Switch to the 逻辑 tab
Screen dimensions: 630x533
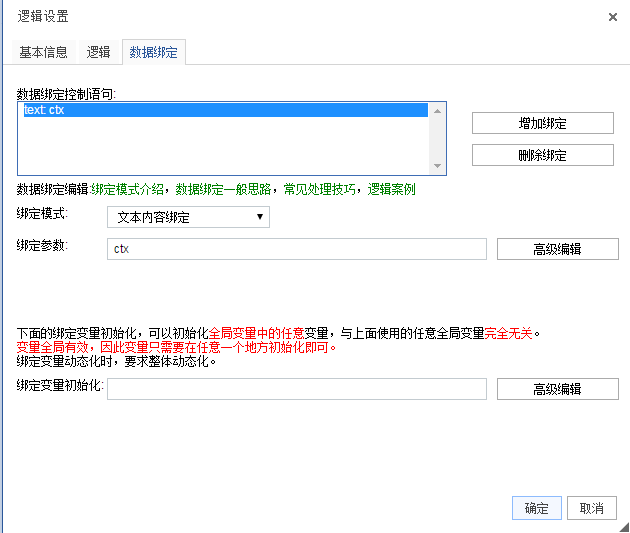[x=98, y=52]
